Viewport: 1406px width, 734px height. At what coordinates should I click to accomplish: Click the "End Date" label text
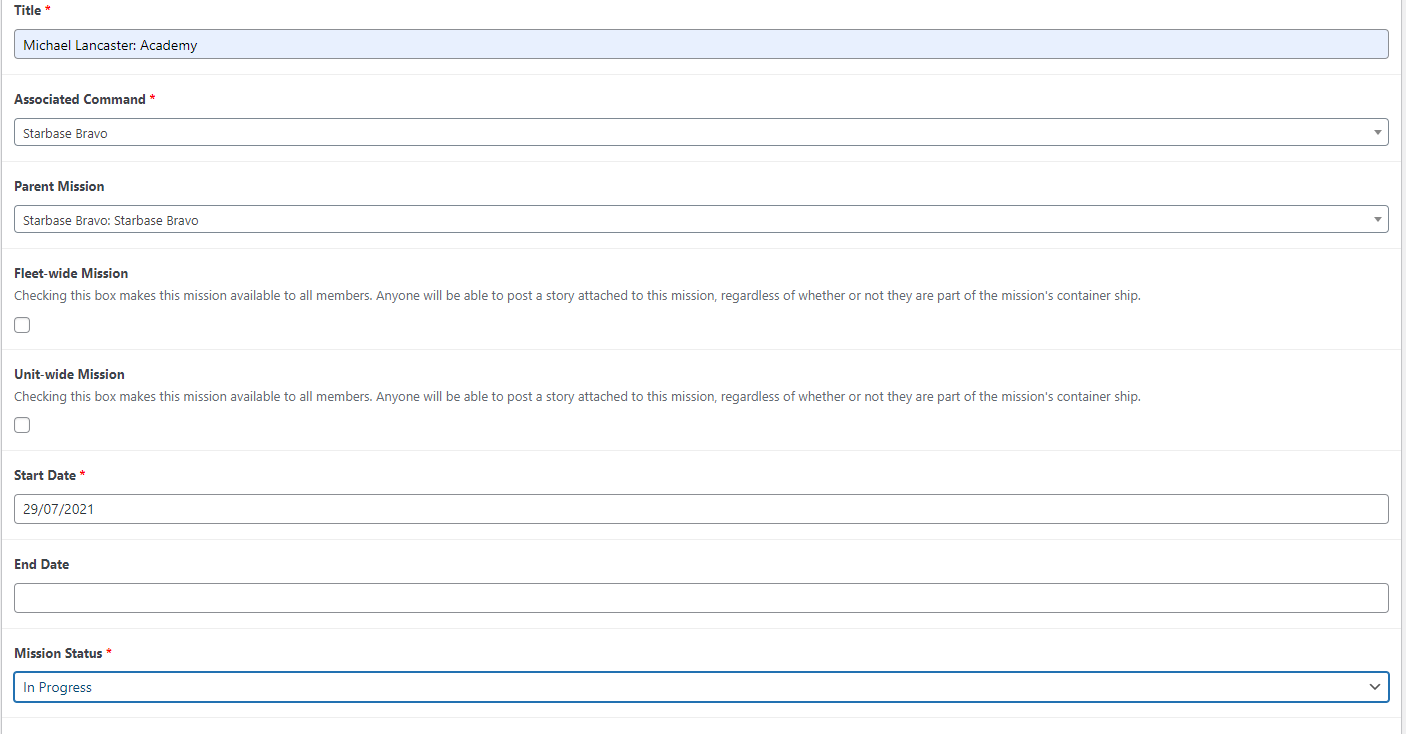[x=41, y=564]
